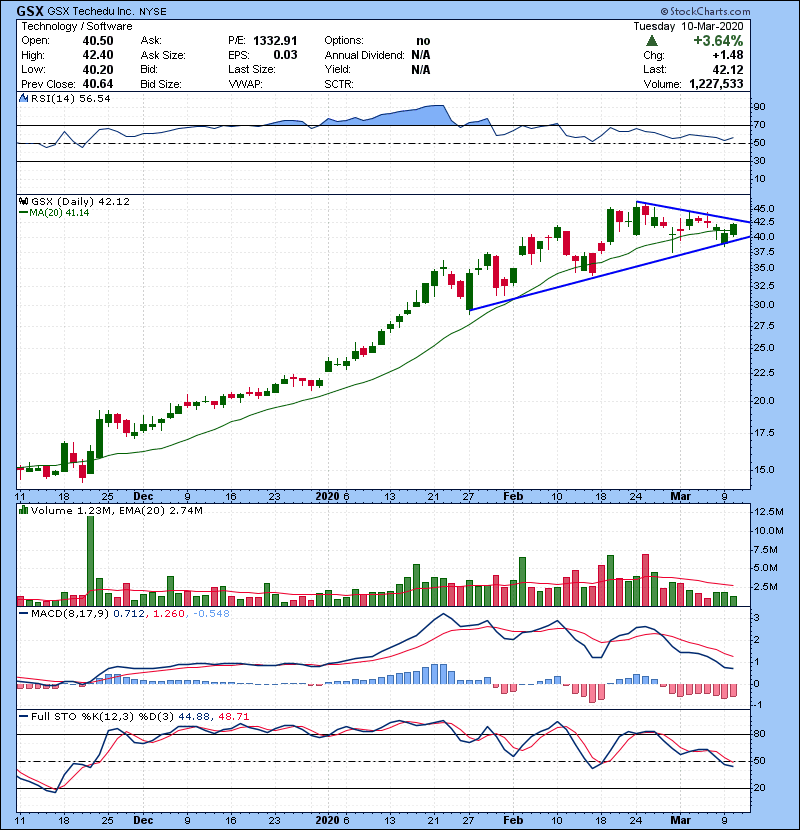The image size is (800, 830).
Task: Click the RSI 70 overbought level label
Action: pos(759,125)
